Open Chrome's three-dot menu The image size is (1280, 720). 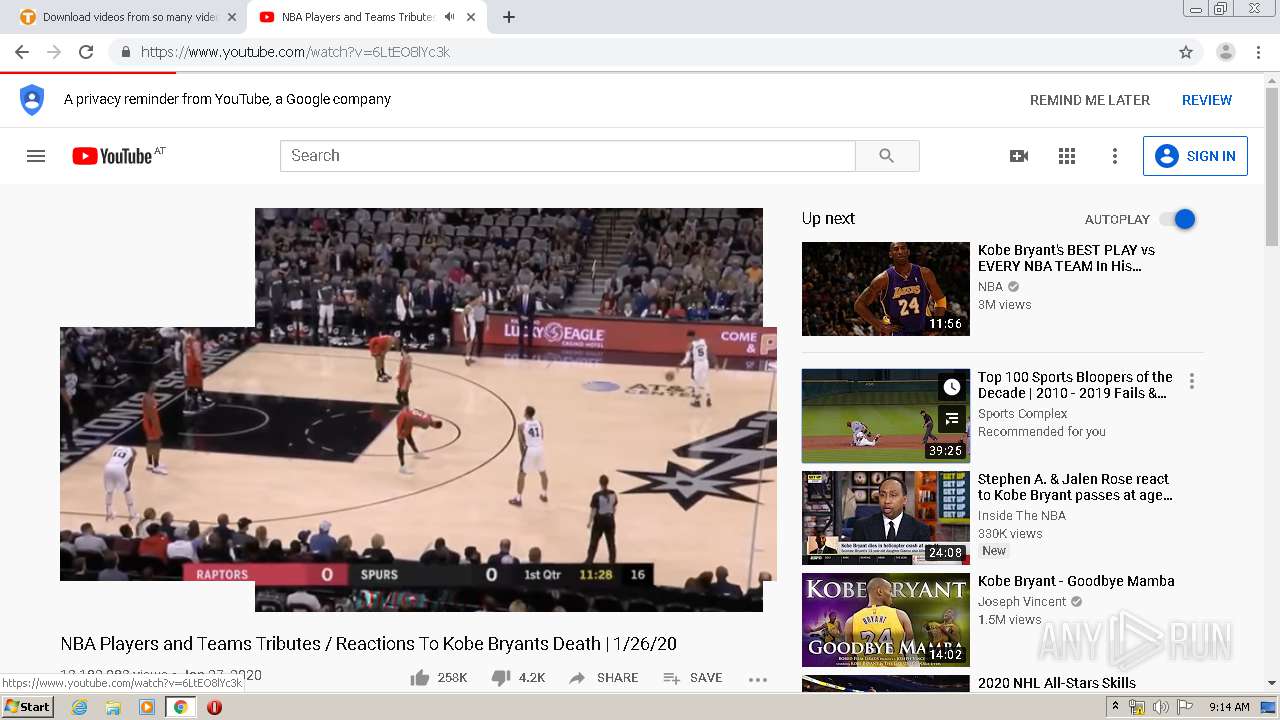point(1259,52)
